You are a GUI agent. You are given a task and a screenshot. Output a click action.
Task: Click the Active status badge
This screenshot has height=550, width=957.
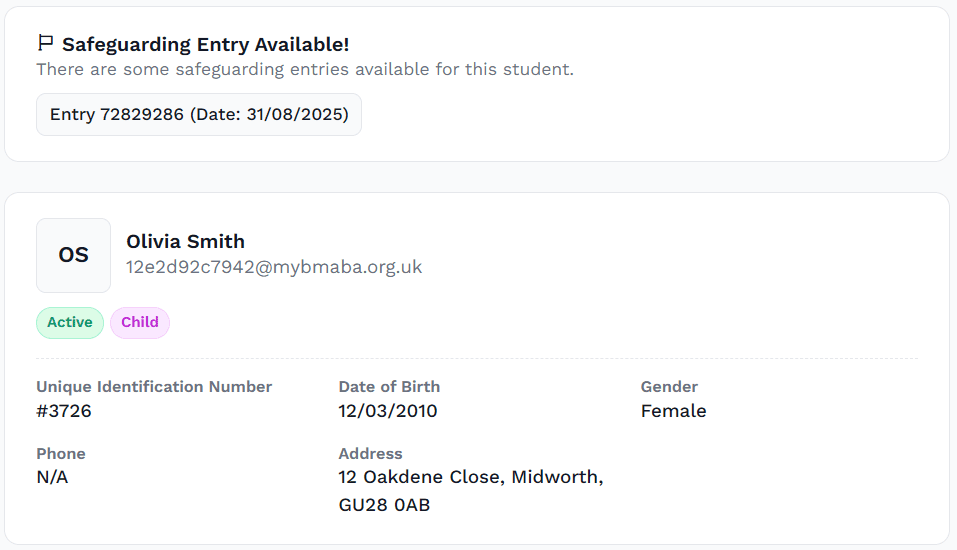point(70,322)
